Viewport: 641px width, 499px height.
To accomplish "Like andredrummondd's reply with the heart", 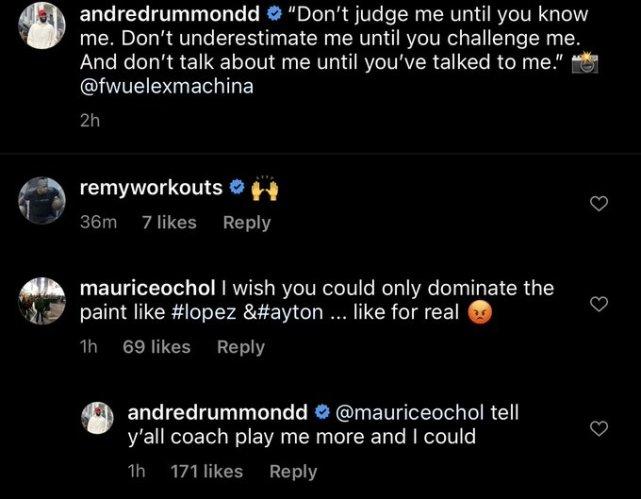I will [599, 428].
